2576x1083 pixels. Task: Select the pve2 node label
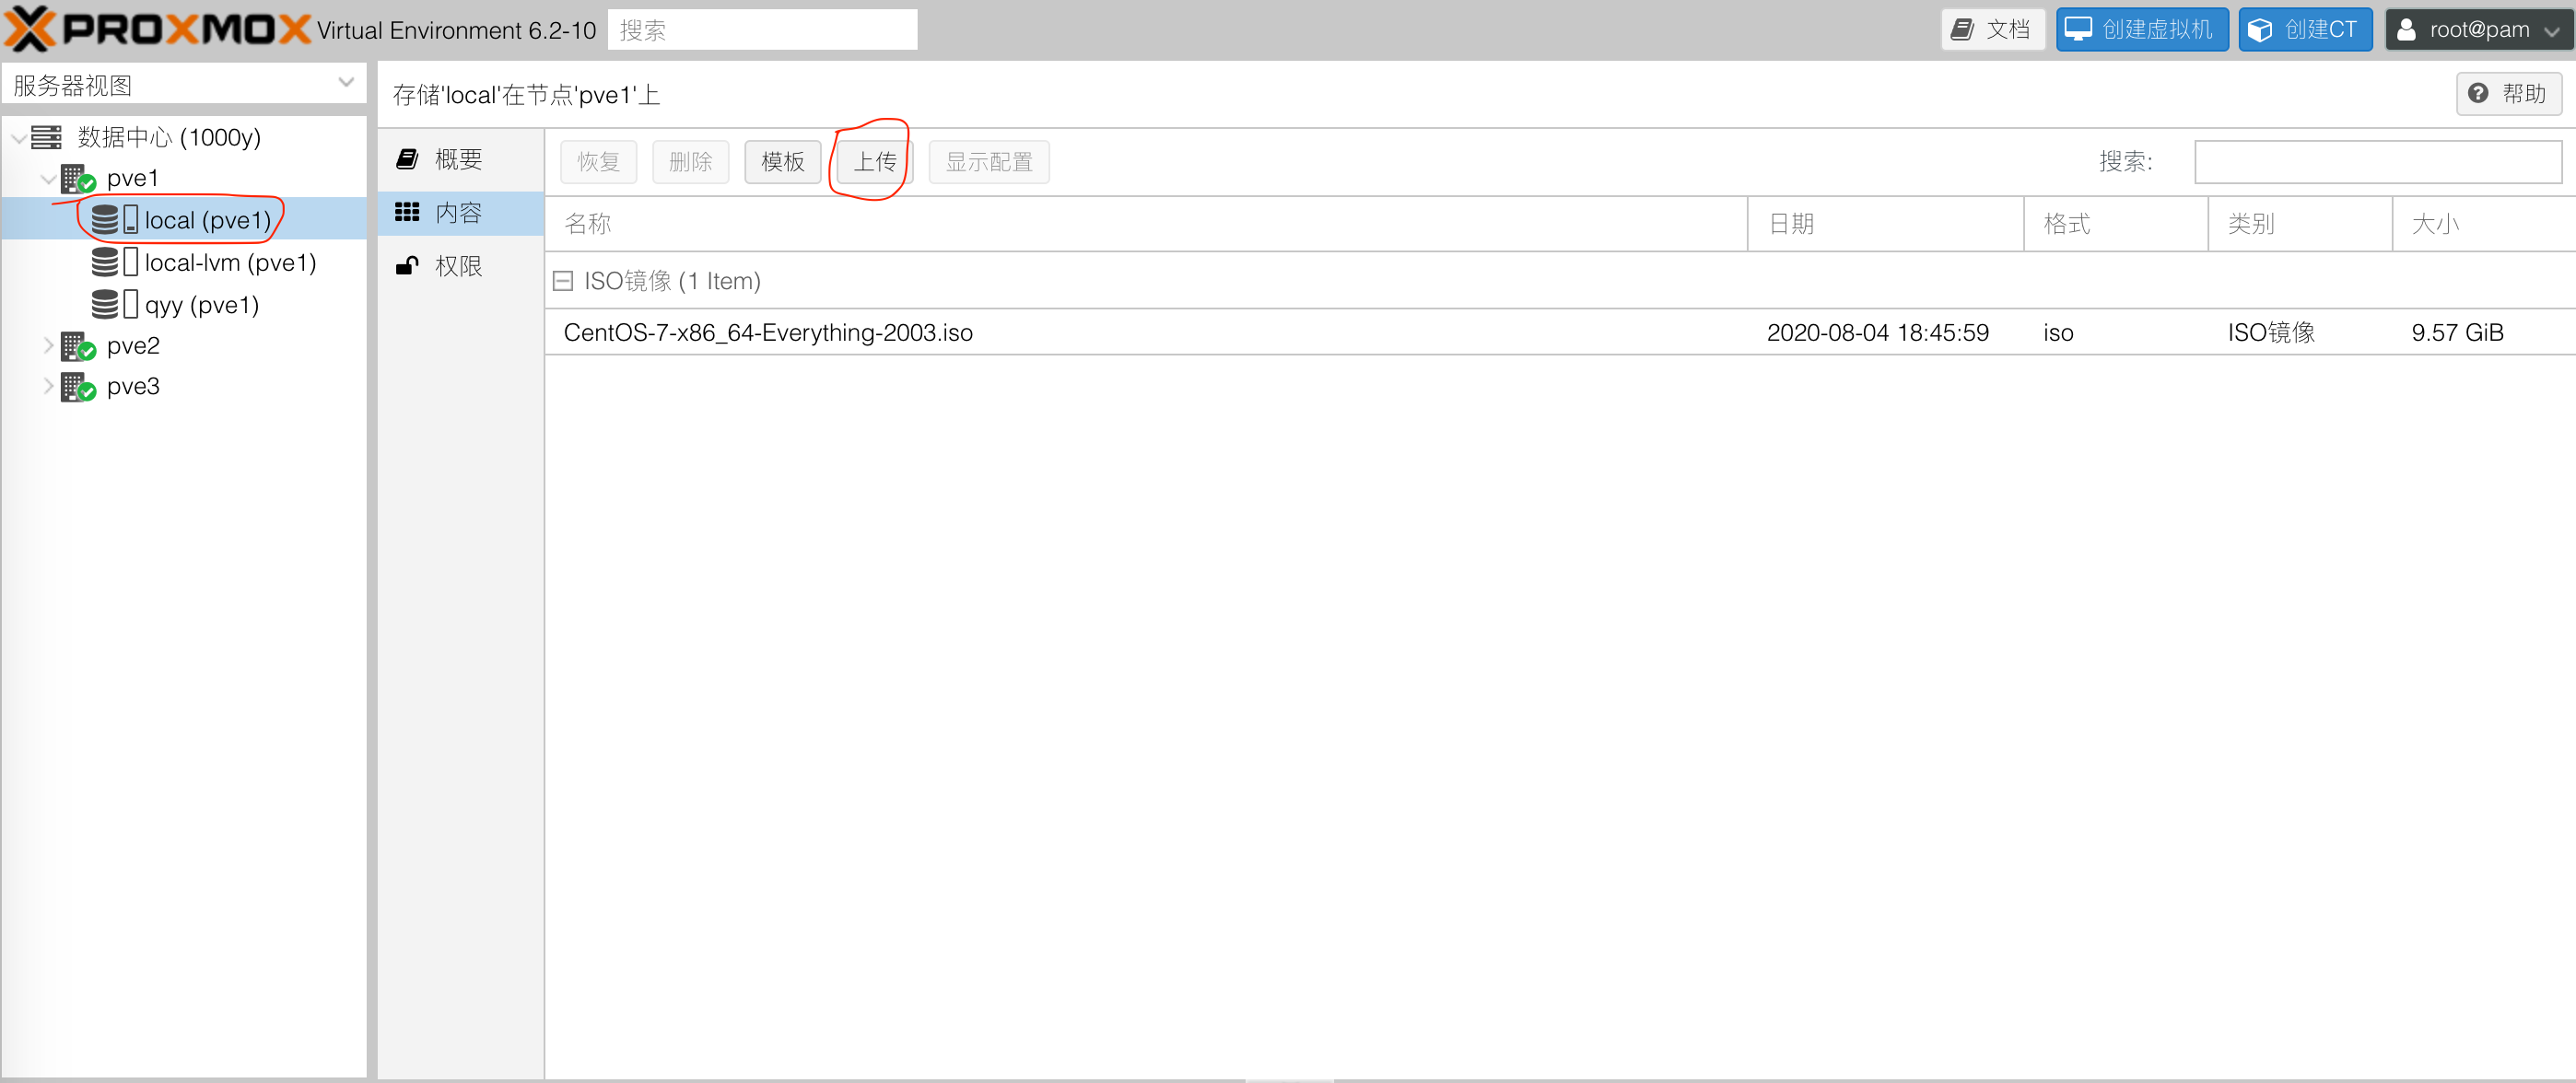pyautogui.click(x=133, y=346)
